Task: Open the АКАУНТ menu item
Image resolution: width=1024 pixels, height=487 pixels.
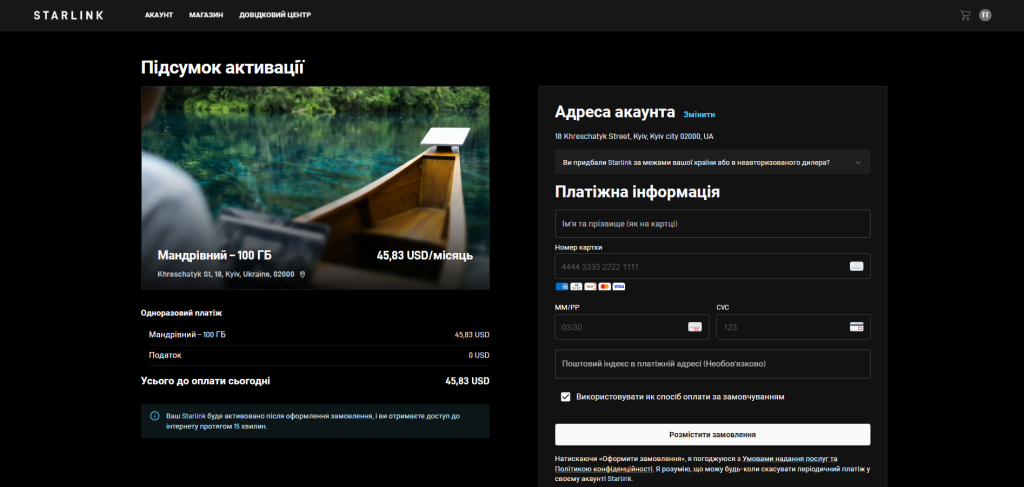Action: 159,15
